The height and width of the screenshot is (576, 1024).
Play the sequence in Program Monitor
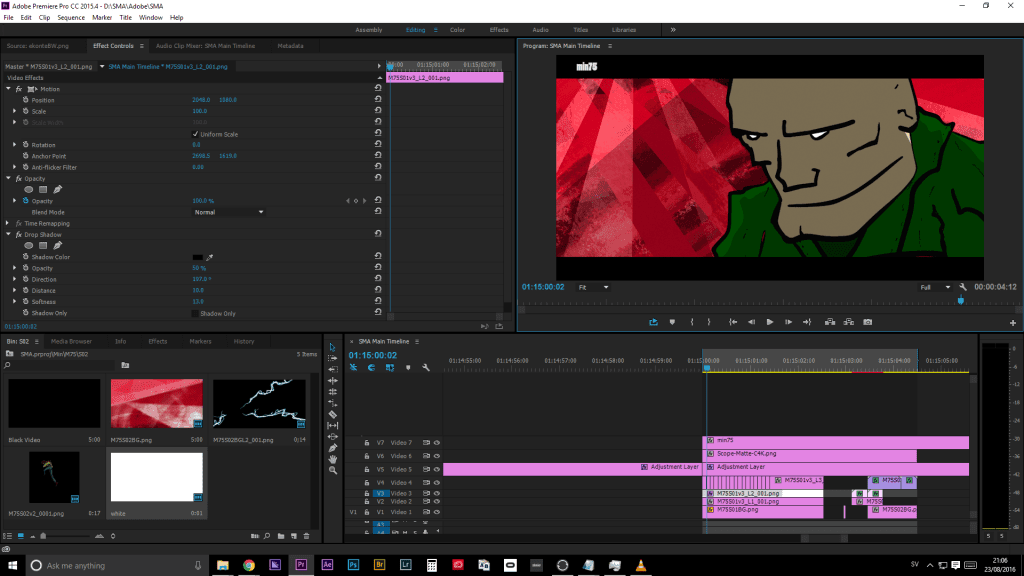(770, 322)
